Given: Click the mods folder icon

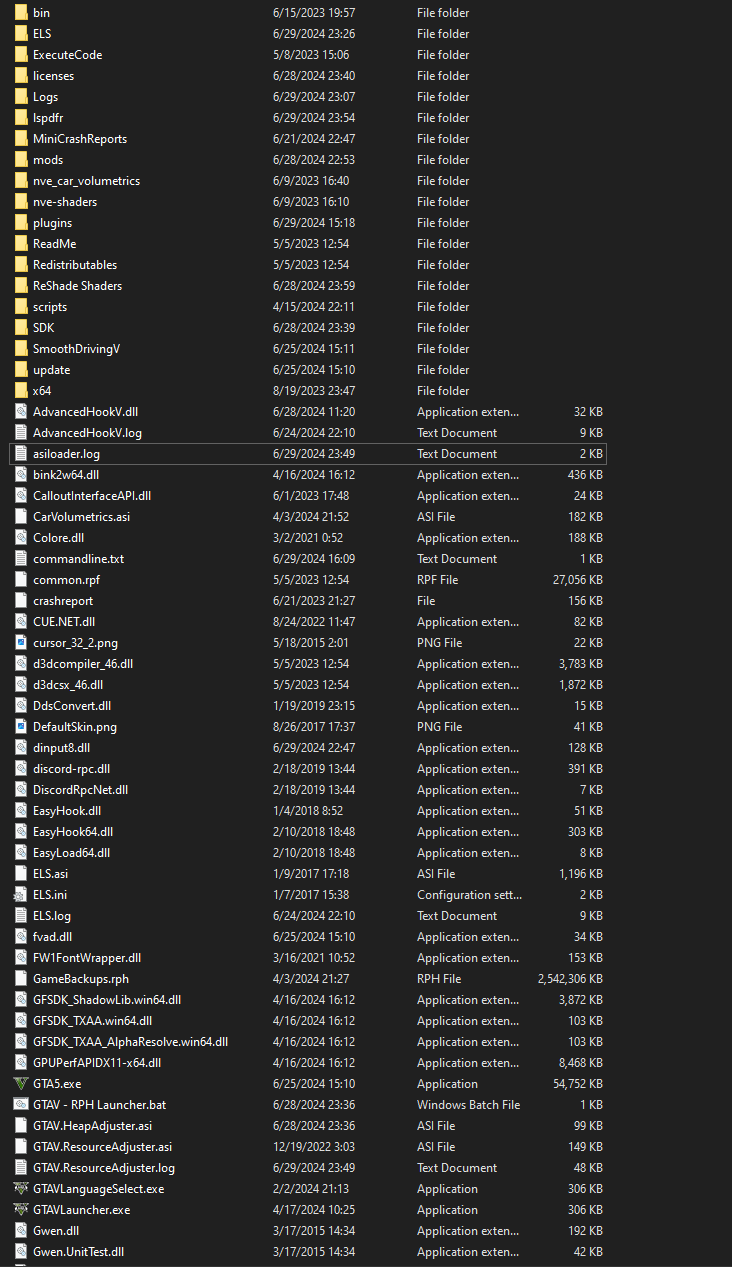Looking at the screenshot, I should (x=21, y=160).
